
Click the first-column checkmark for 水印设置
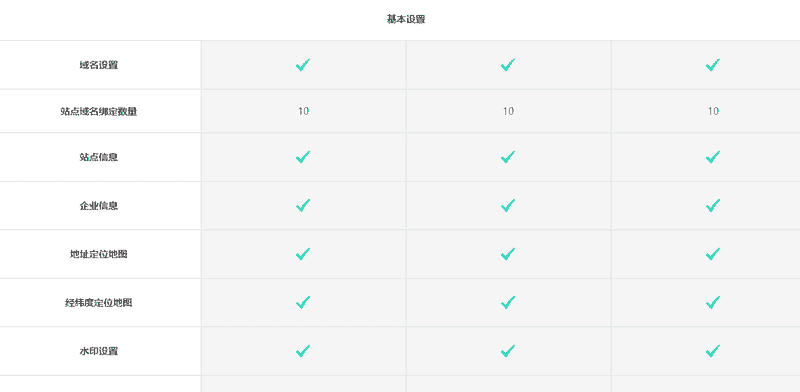[x=303, y=351]
